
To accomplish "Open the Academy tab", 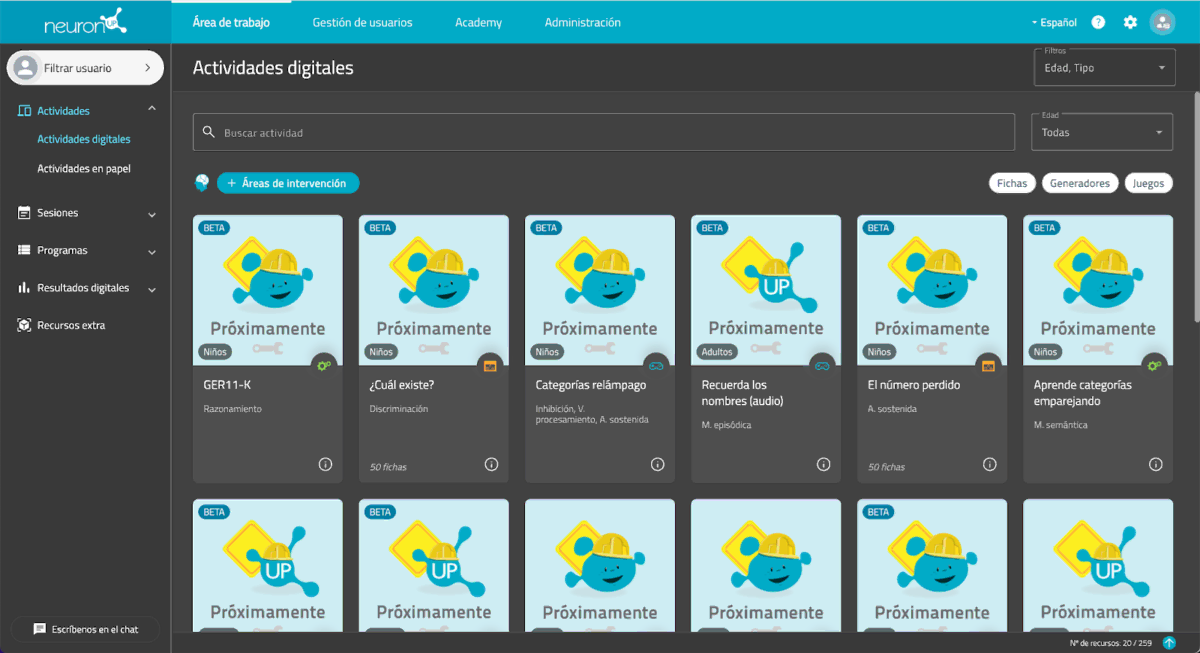I will click(478, 21).
